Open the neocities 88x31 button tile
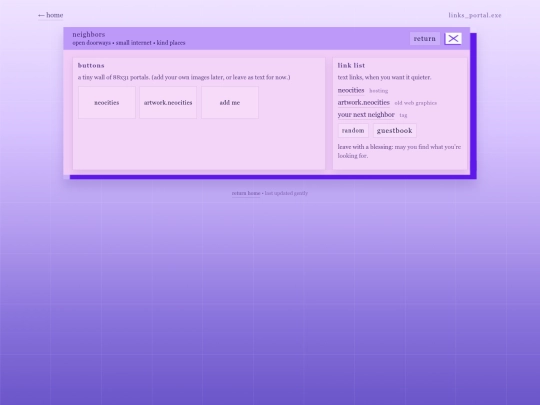Viewport: 540px width, 405px height. (107, 103)
